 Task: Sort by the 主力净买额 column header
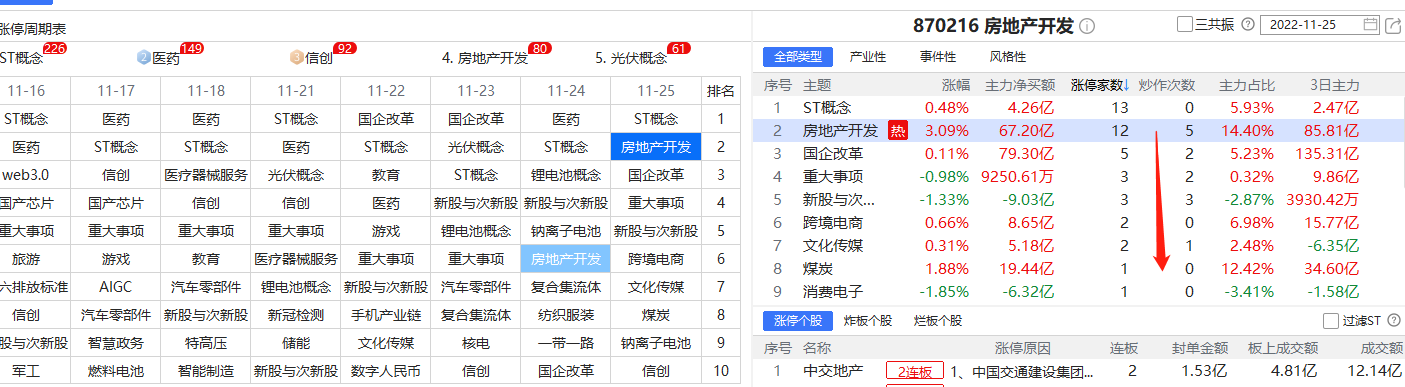[1020, 86]
